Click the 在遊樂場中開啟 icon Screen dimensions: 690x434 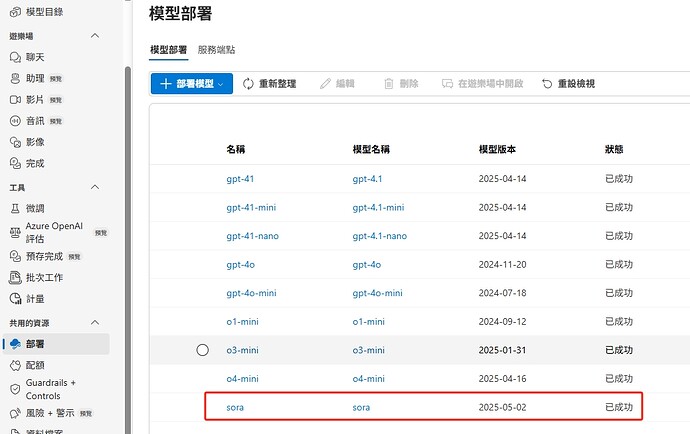pos(447,84)
